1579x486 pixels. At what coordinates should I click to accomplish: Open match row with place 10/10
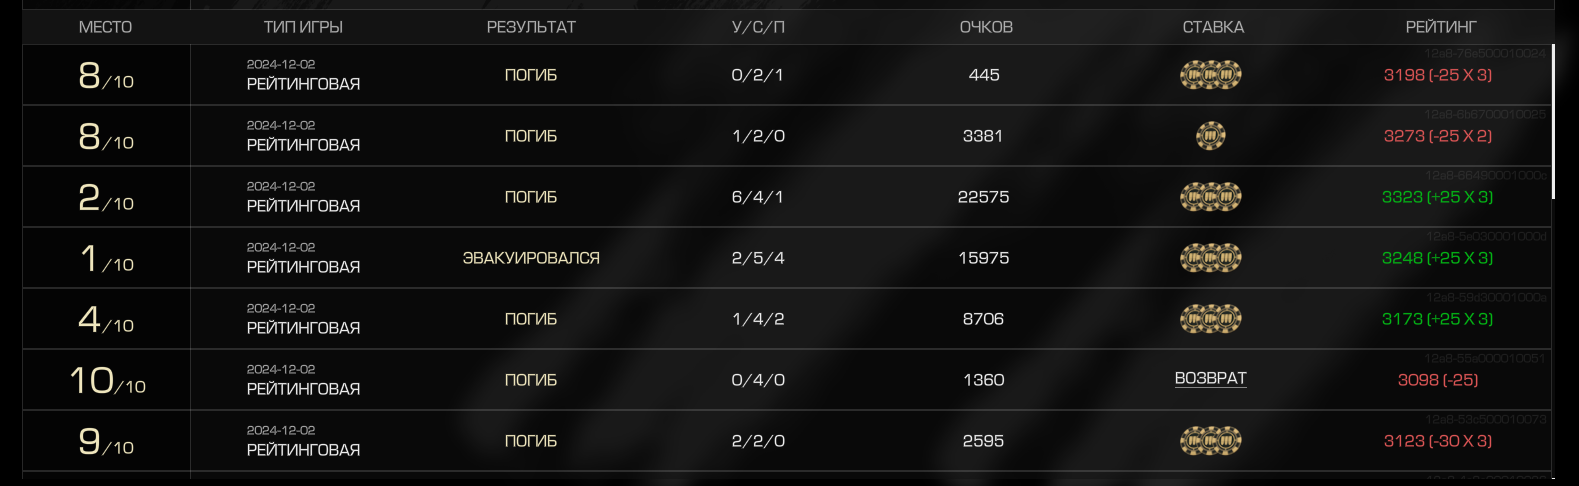tap(787, 380)
